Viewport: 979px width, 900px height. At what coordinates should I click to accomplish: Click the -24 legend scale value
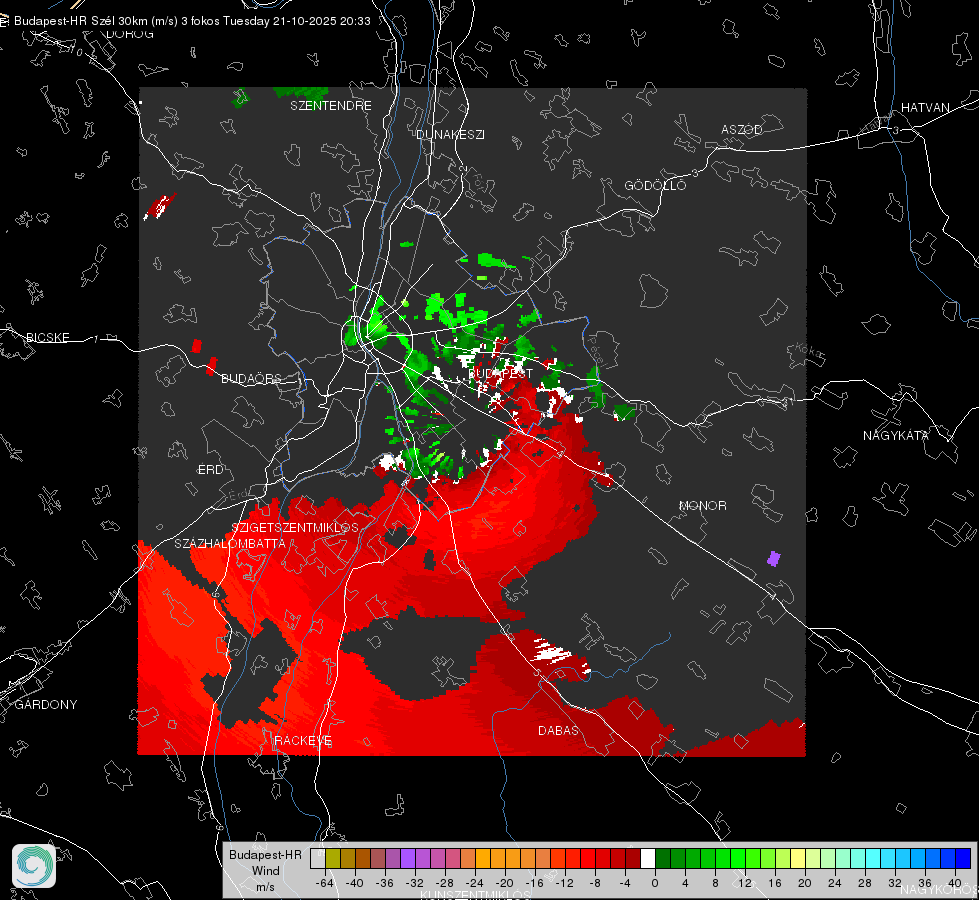coord(475,883)
